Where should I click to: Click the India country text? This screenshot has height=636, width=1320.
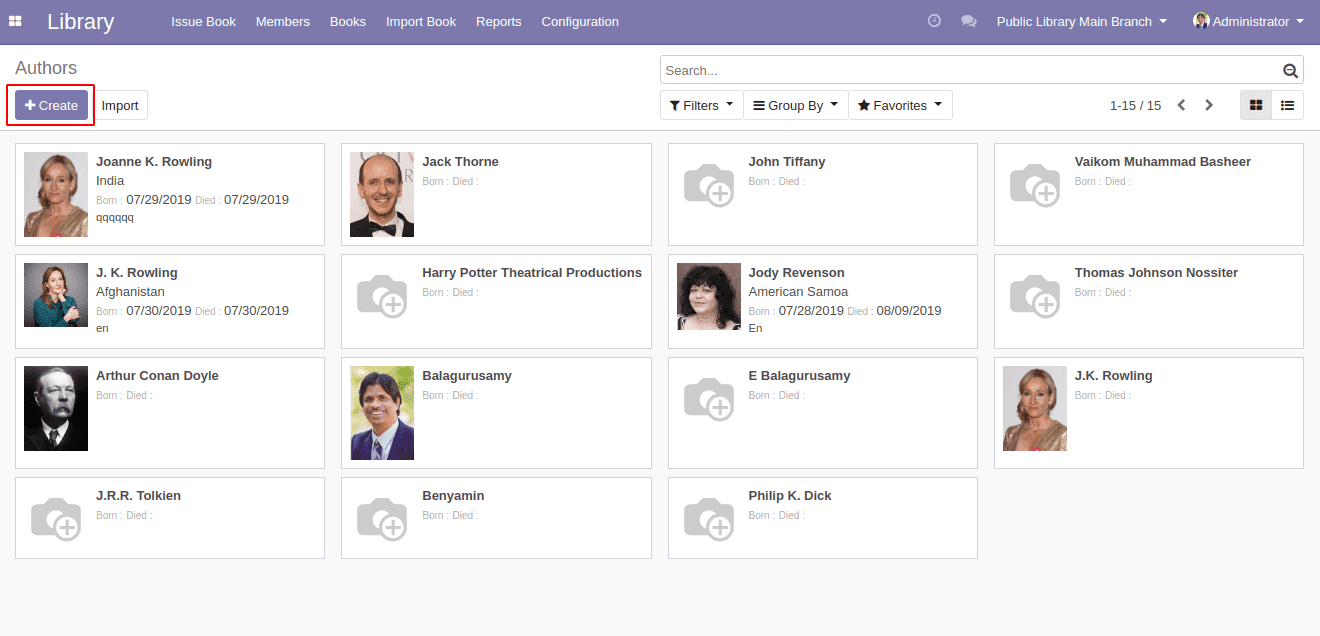[110, 181]
